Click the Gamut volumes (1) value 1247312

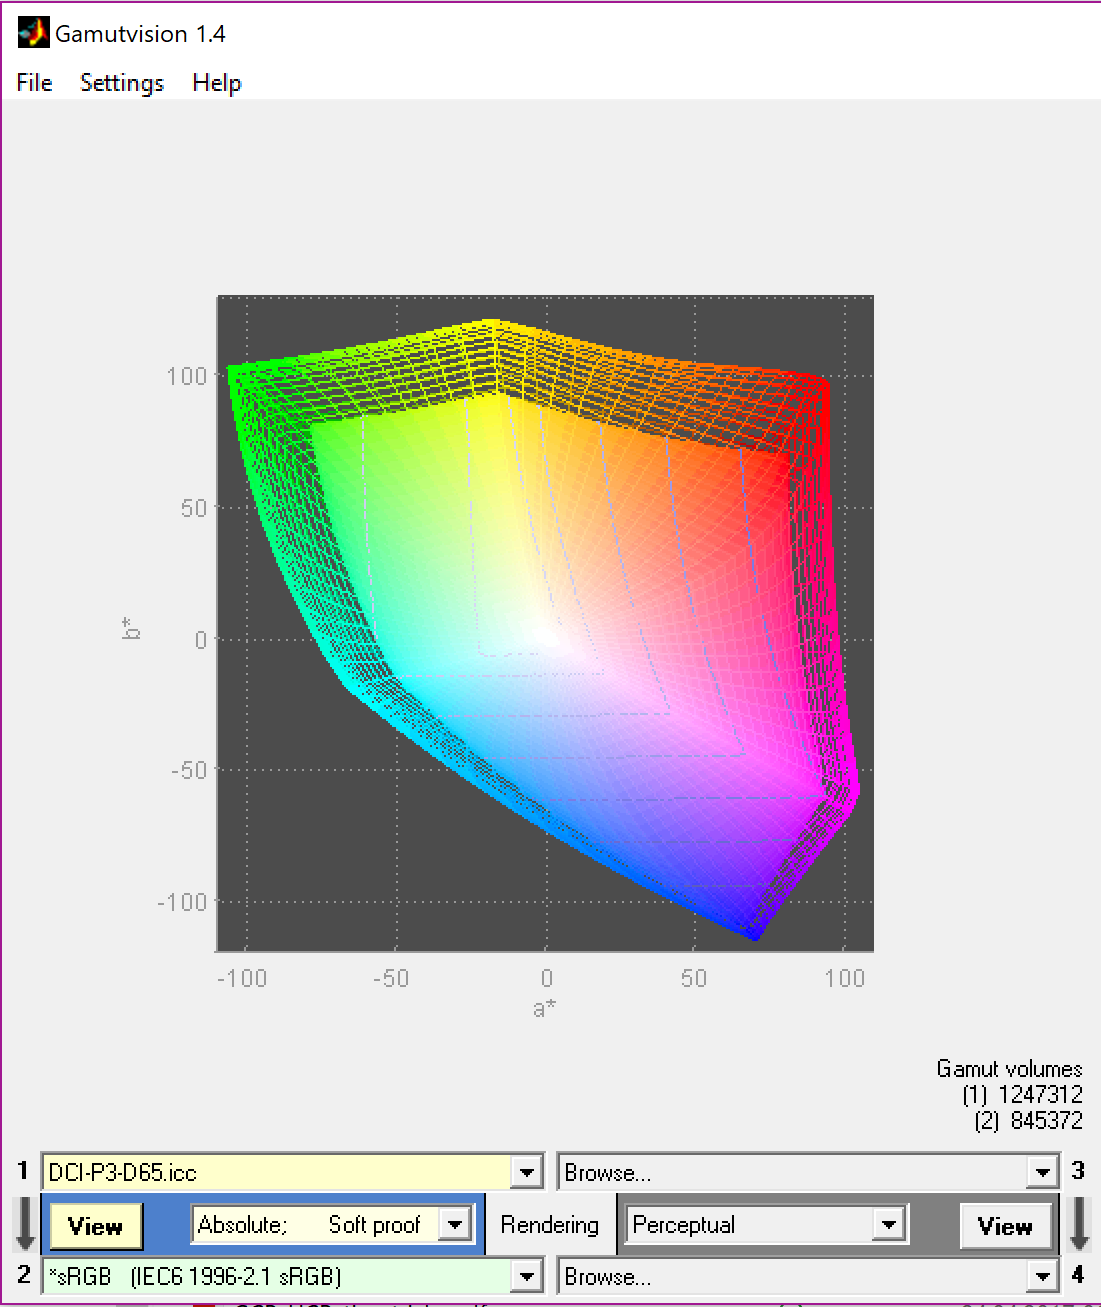point(1040,1095)
